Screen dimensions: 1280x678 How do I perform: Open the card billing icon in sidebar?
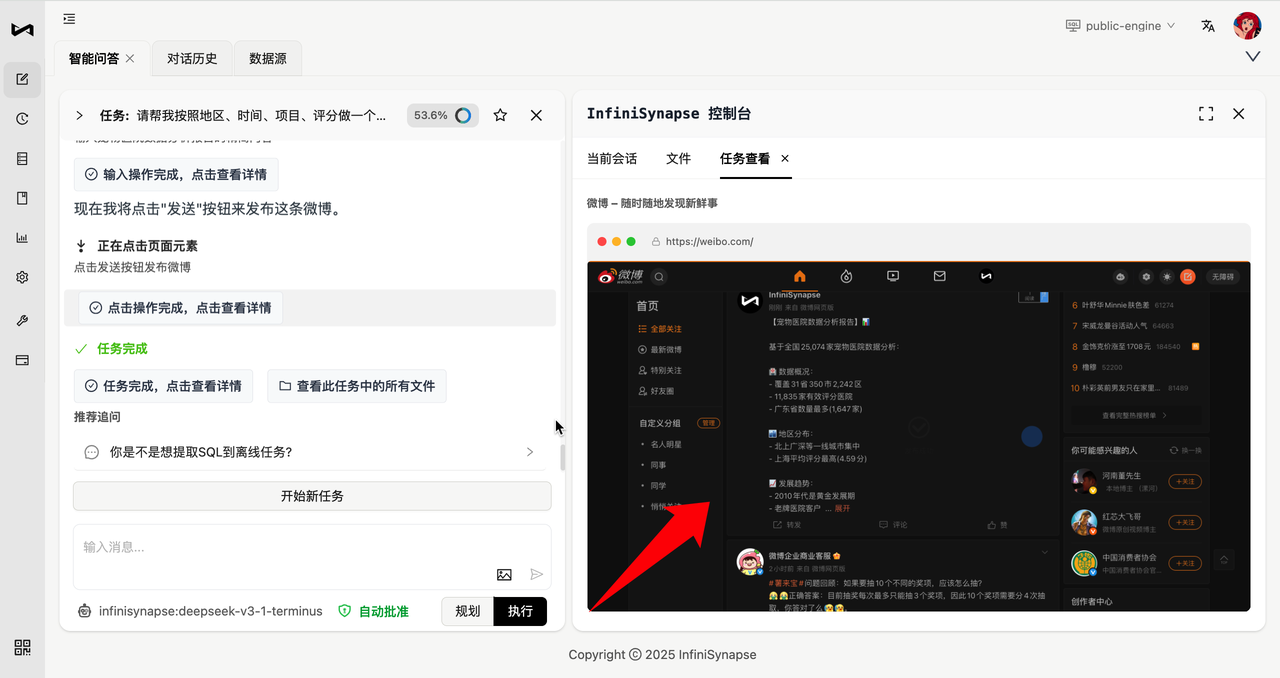pos(22,360)
